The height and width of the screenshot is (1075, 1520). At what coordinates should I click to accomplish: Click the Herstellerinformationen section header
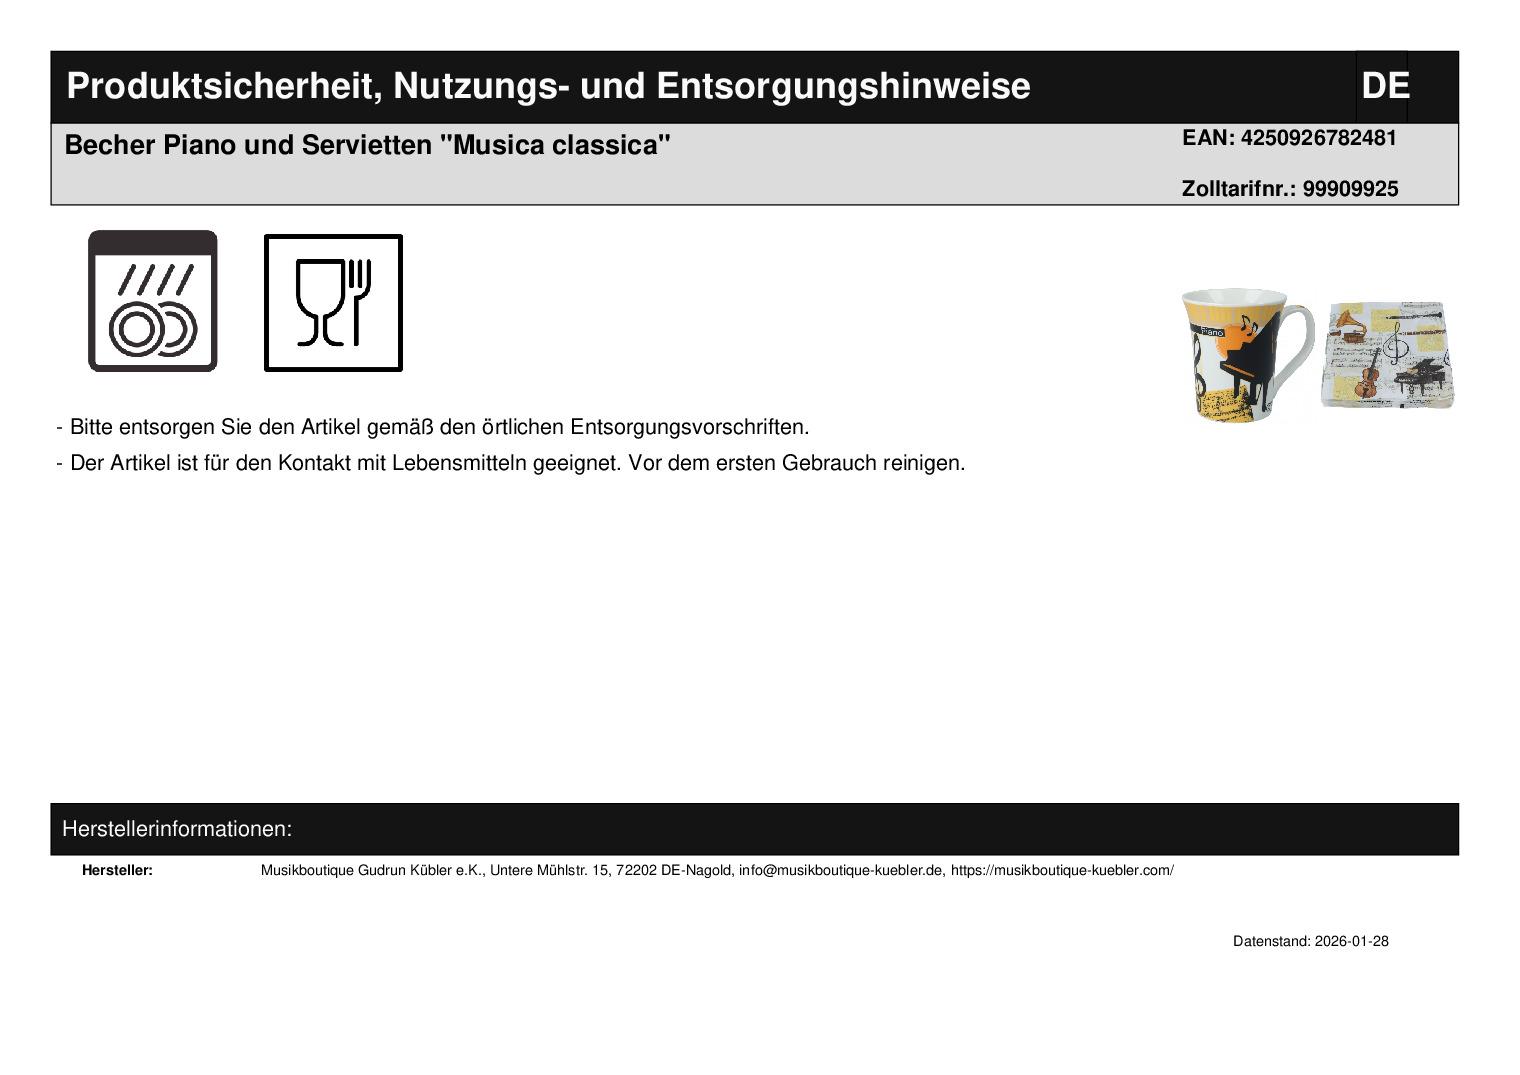coord(177,829)
